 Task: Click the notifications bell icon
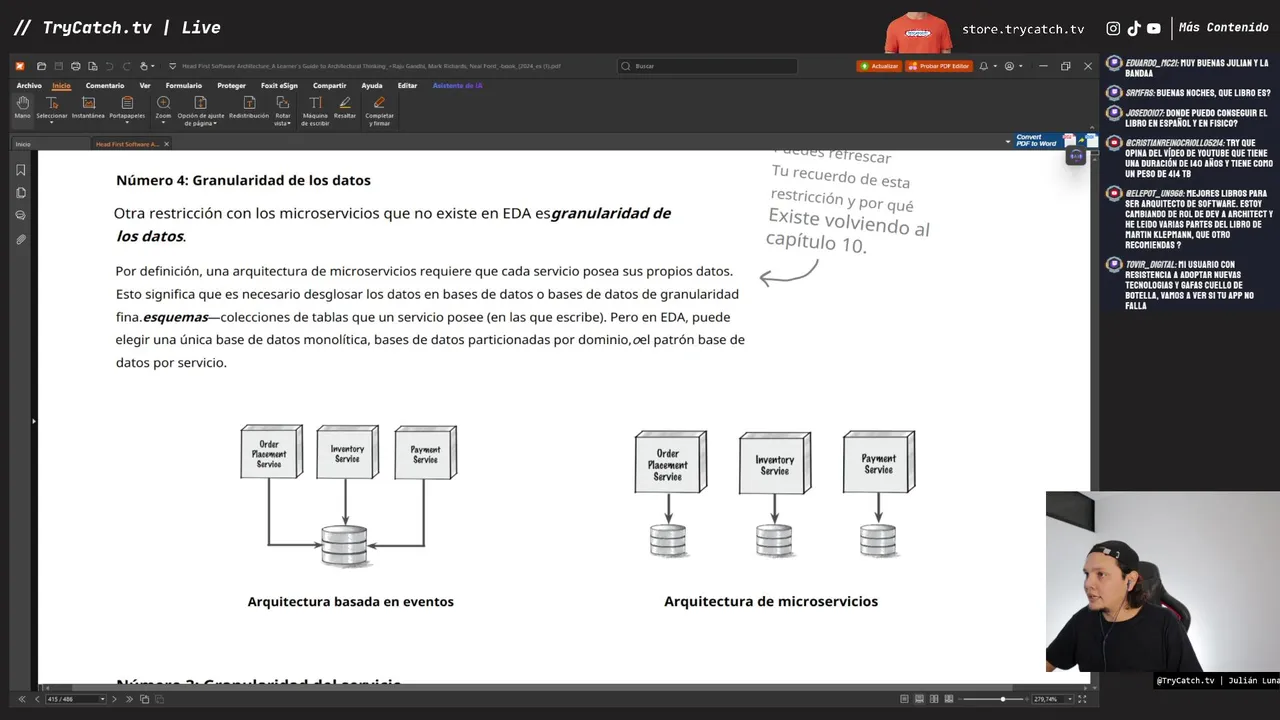point(983,66)
